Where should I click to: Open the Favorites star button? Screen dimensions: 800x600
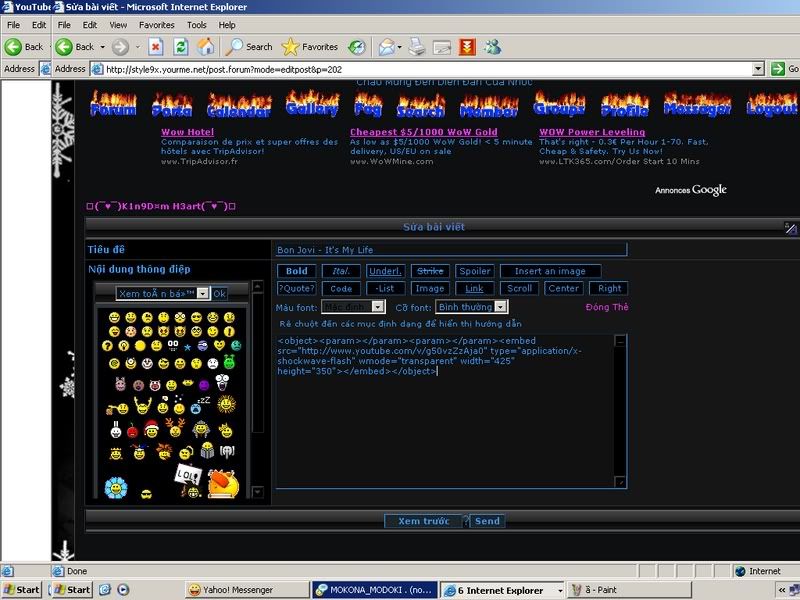(x=310, y=47)
